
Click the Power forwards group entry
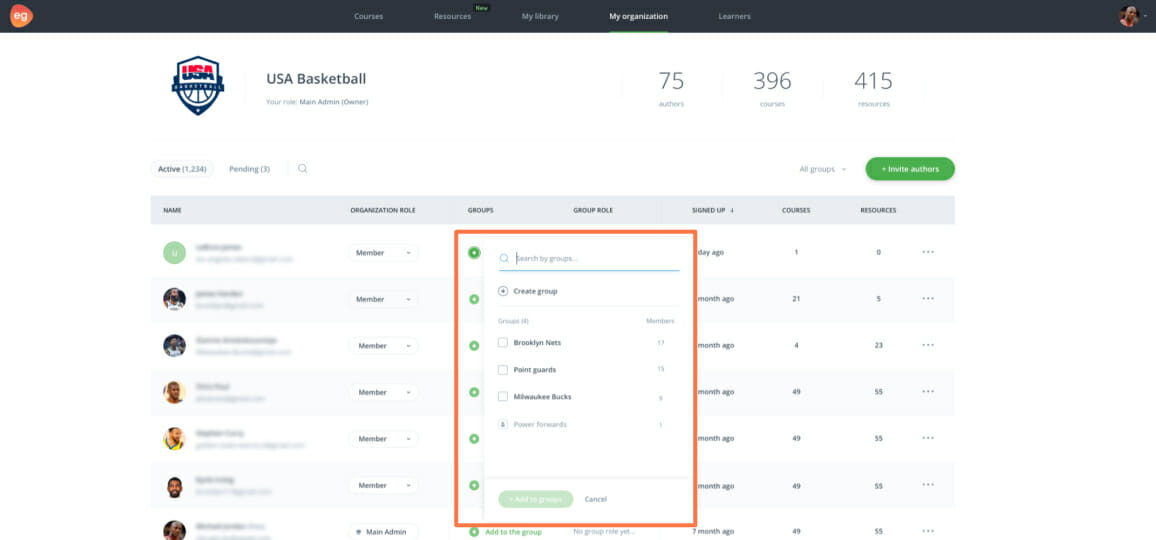[540, 425]
